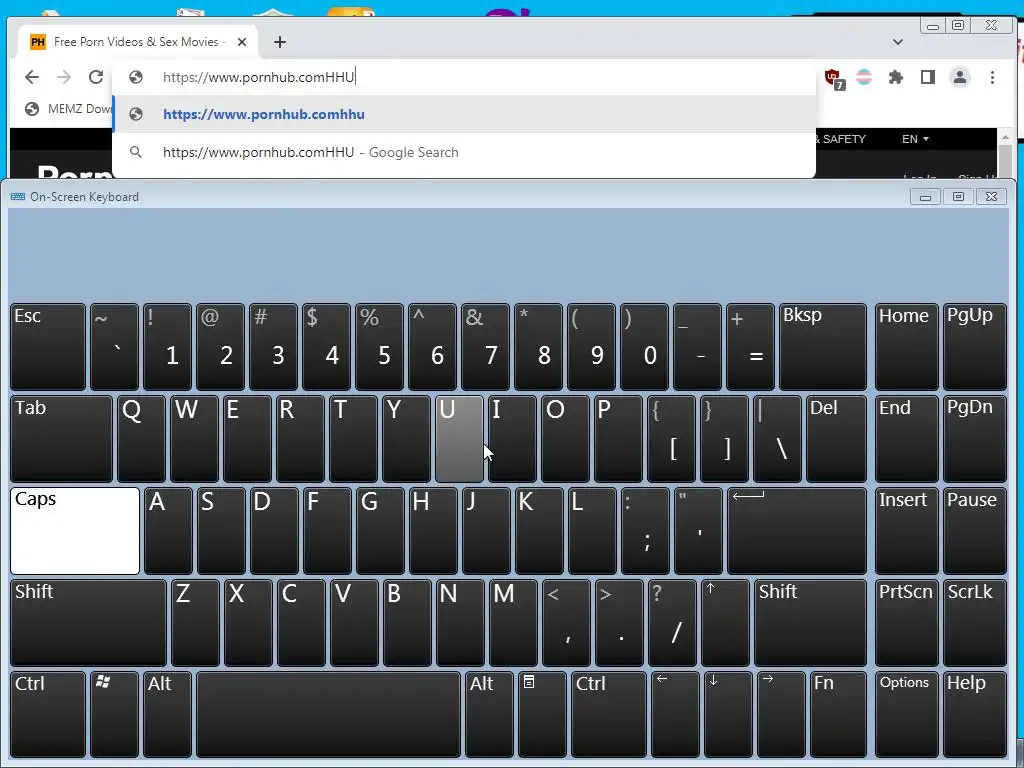Toggle the right Ctrl key
Viewport: 1024px width, 768px height.
[608, 714]
